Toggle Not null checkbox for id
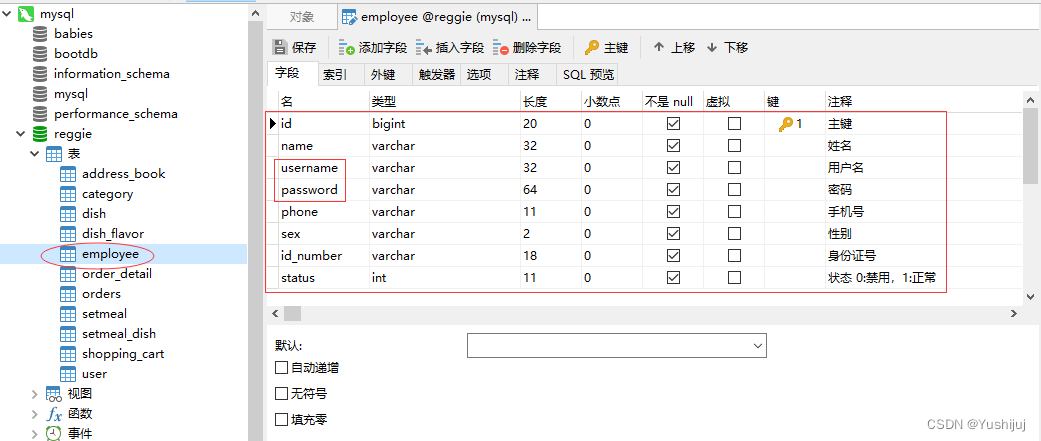Viewport: 1041px width, 441px height. point(673,124)
